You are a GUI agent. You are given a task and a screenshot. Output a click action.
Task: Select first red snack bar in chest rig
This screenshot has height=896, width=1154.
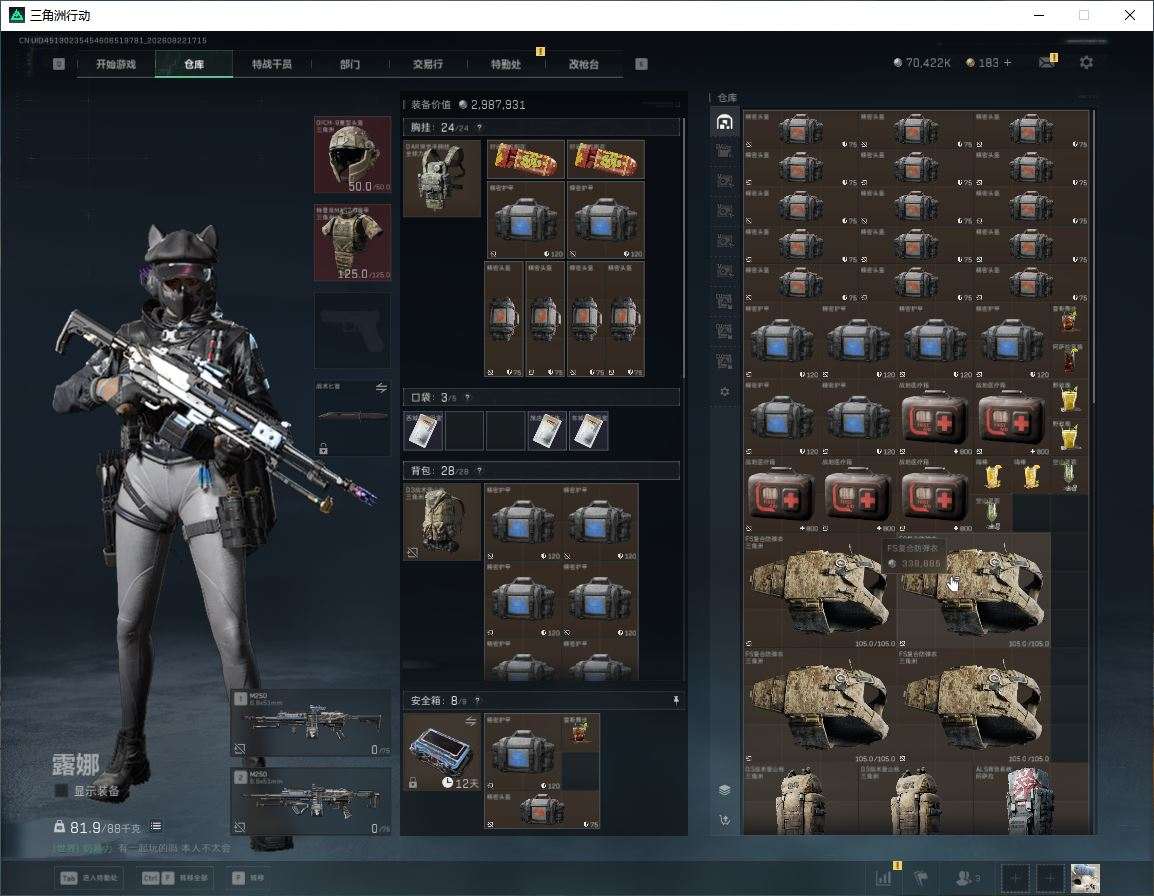point(525,160)
